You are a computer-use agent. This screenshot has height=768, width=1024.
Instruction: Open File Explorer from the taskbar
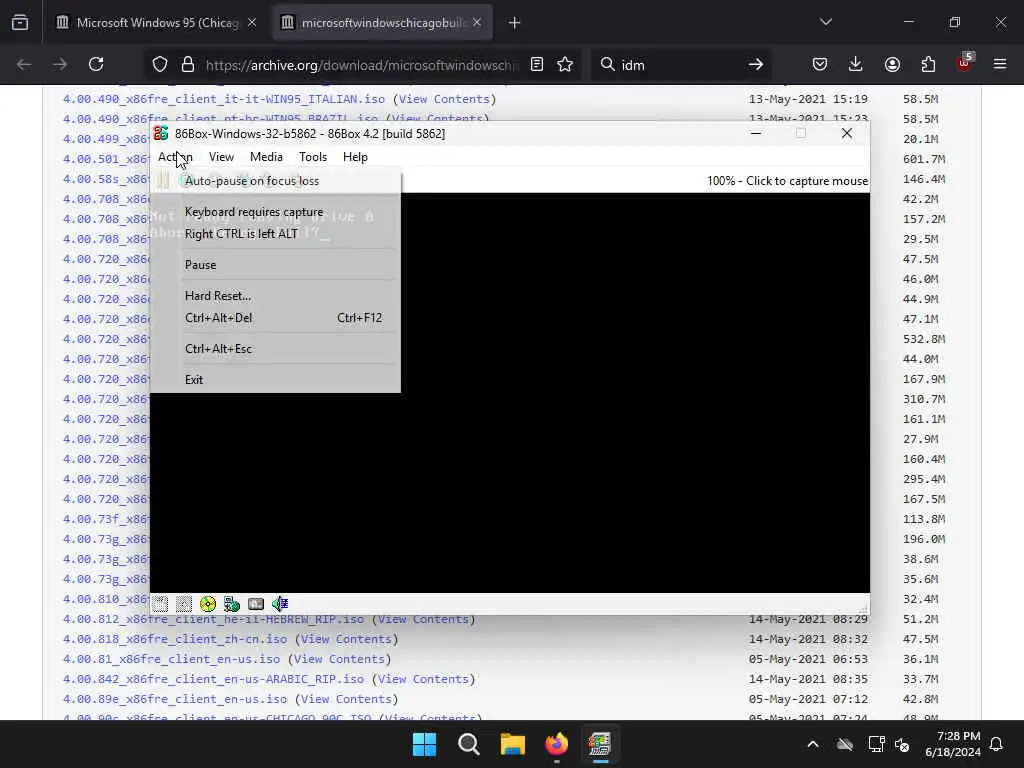tap(513, 744)
